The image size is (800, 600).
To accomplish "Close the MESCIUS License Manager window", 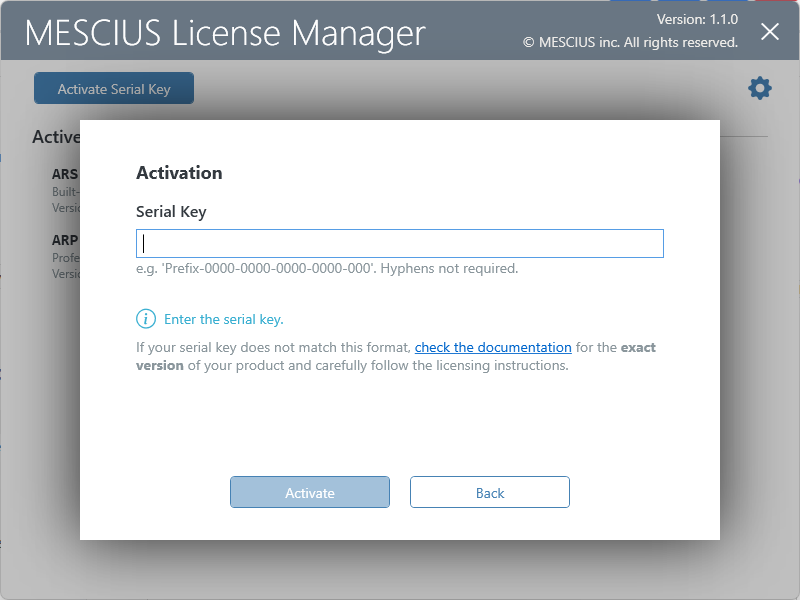I will [769, 32].
